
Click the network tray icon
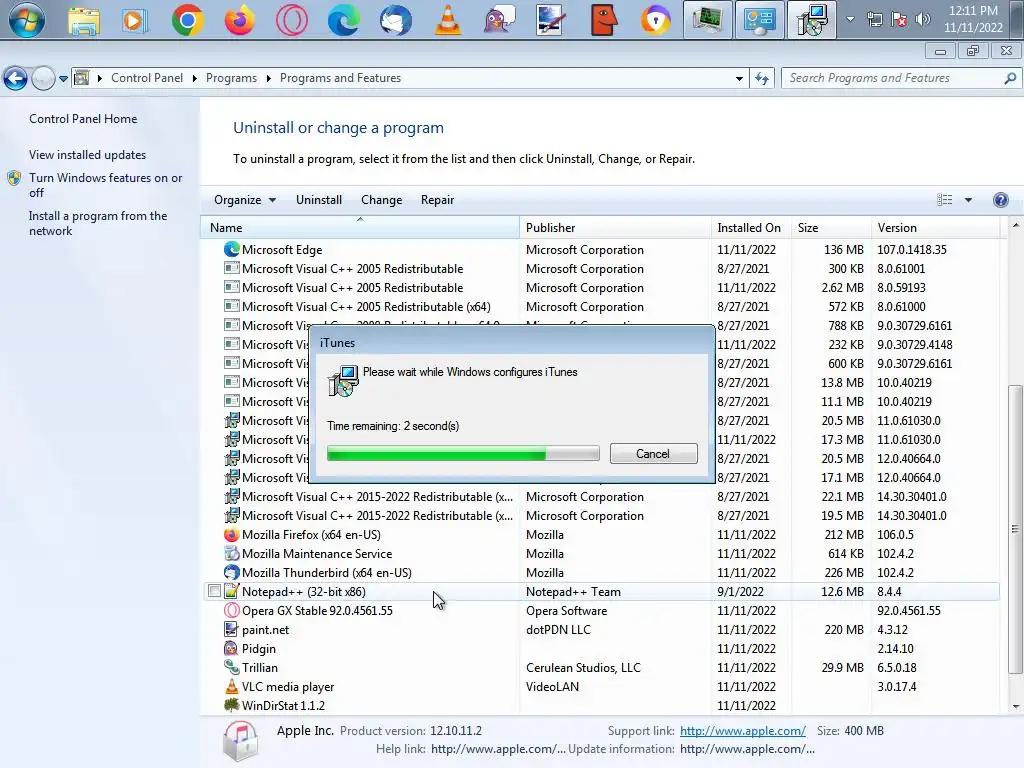(874, 20)
